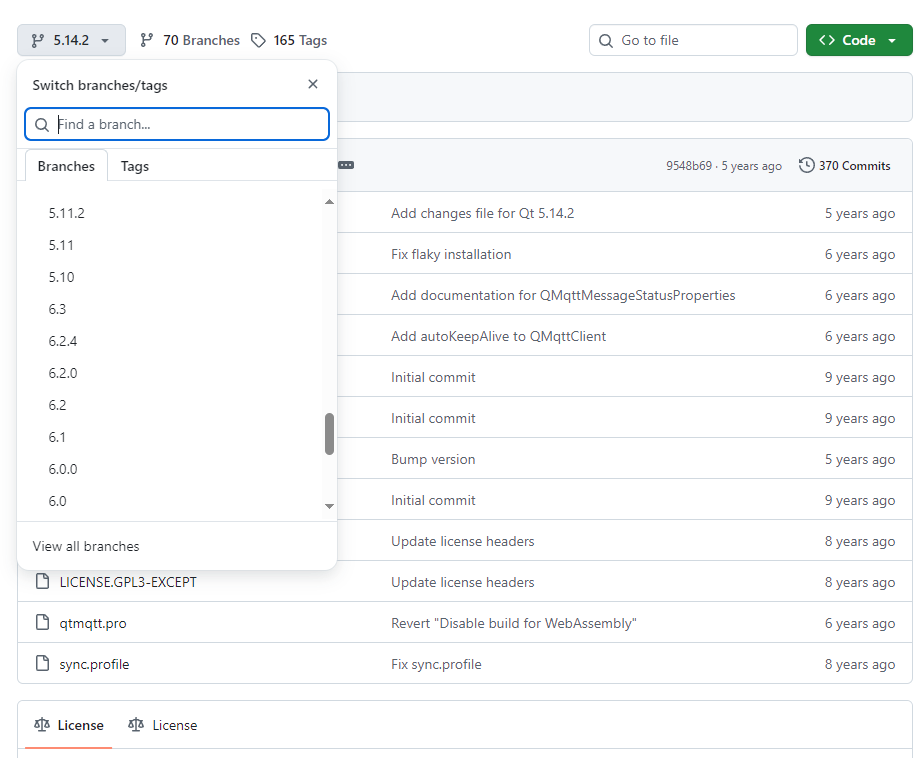Select branch 6.2 in list
The height and width of the screenshot is (758, 923).
pyautogui.click(x=57, y=405)
